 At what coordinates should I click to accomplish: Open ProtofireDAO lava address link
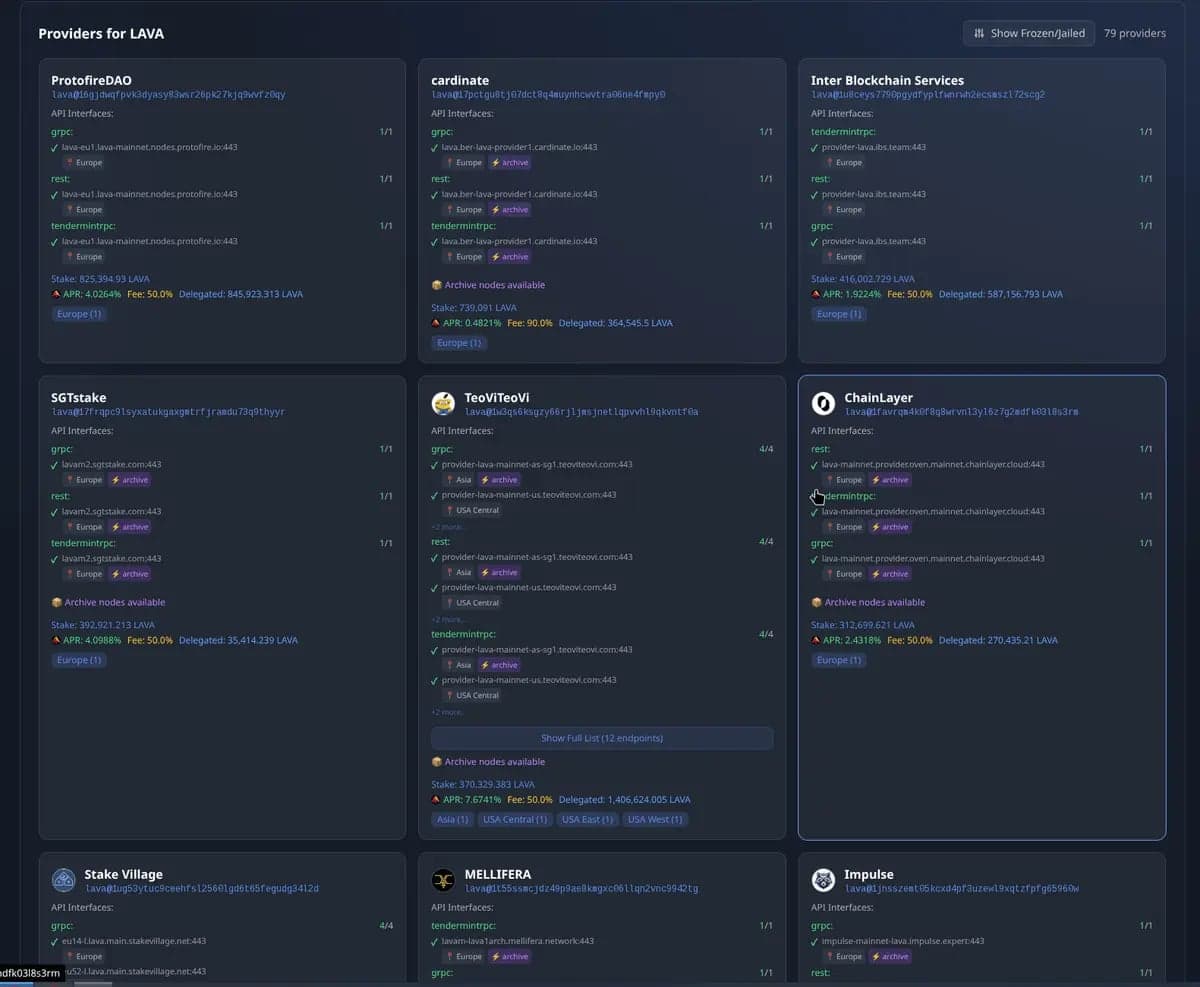point(168,95)
